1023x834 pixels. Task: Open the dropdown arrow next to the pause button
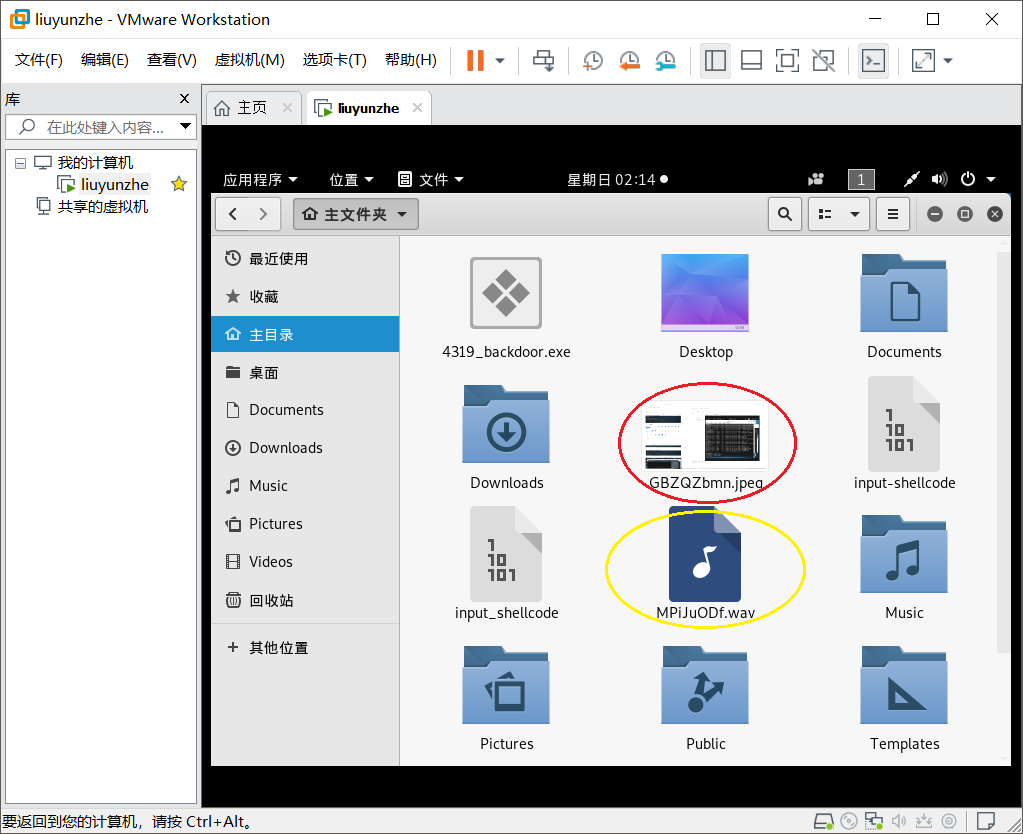pyautogui.click(x=500, y=61)
